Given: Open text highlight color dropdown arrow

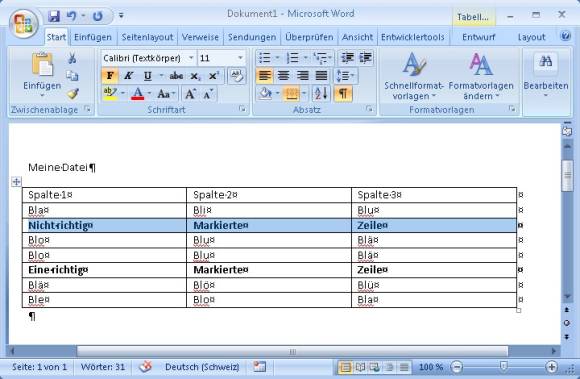Looking at the screenshot, I should [123, 94].
